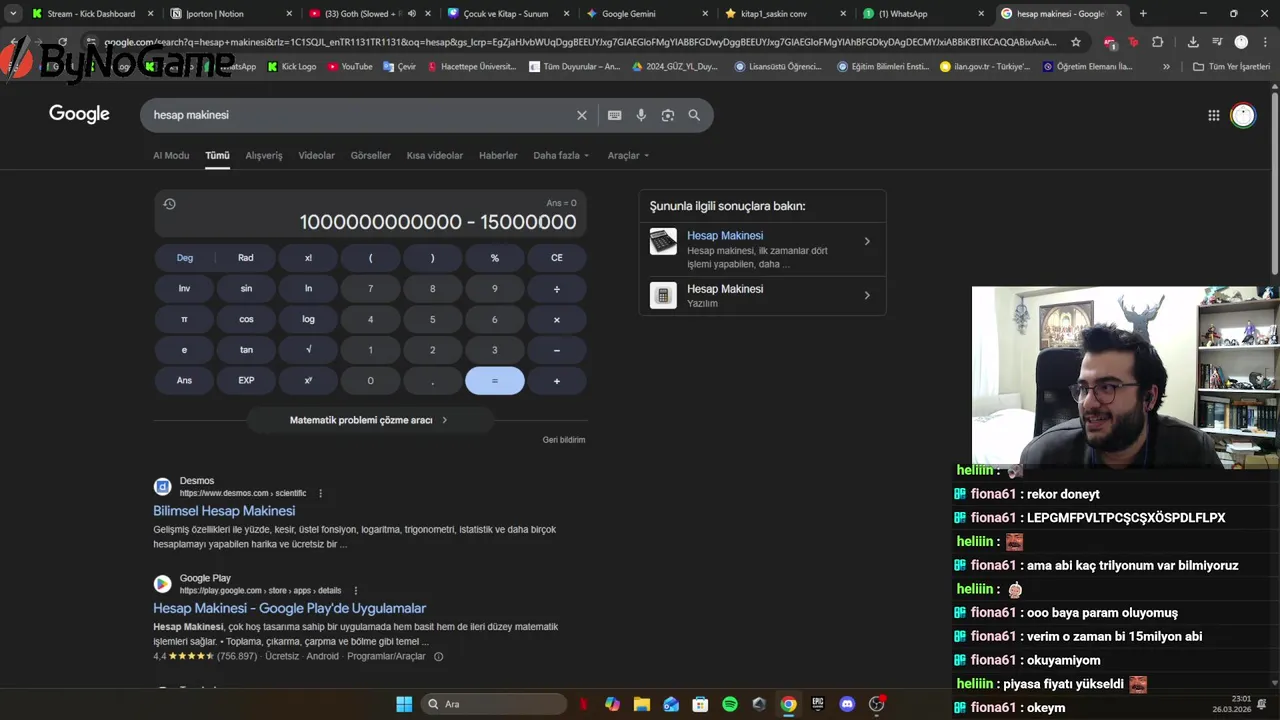This screenshot has width=1280, height=720.
Task: Expand the Araçlar tools dropdown
Action: [628, 156]
